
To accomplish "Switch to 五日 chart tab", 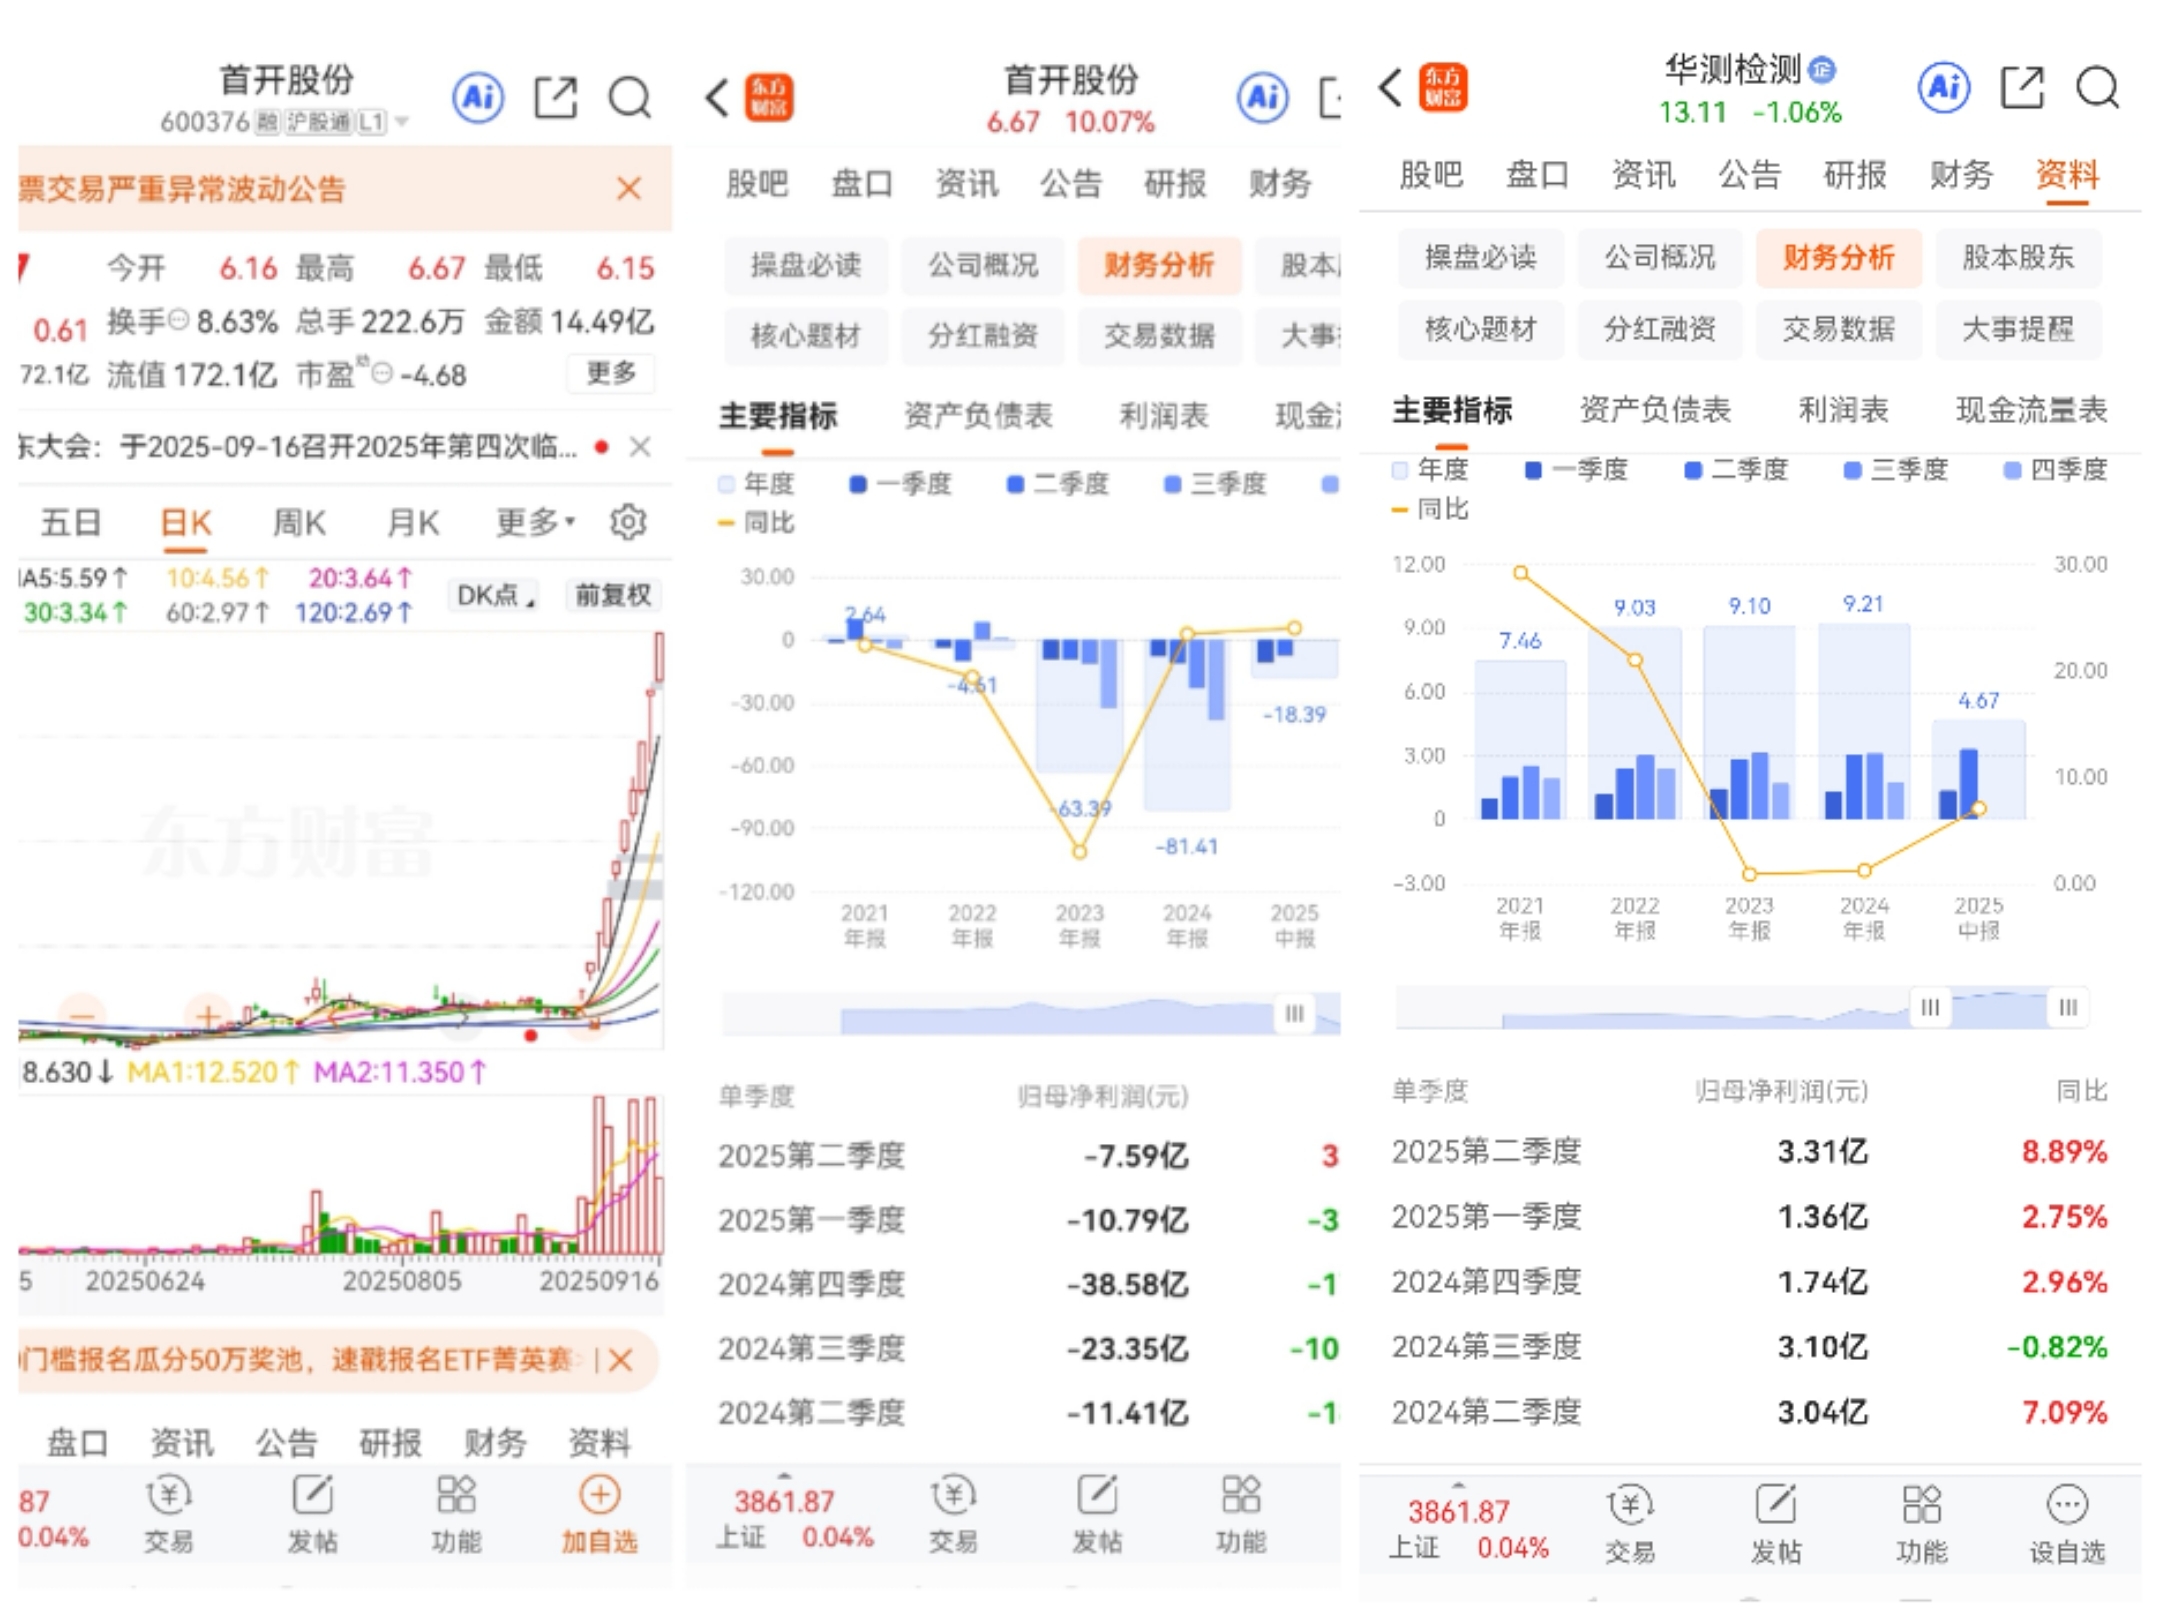I will [71, 522].
